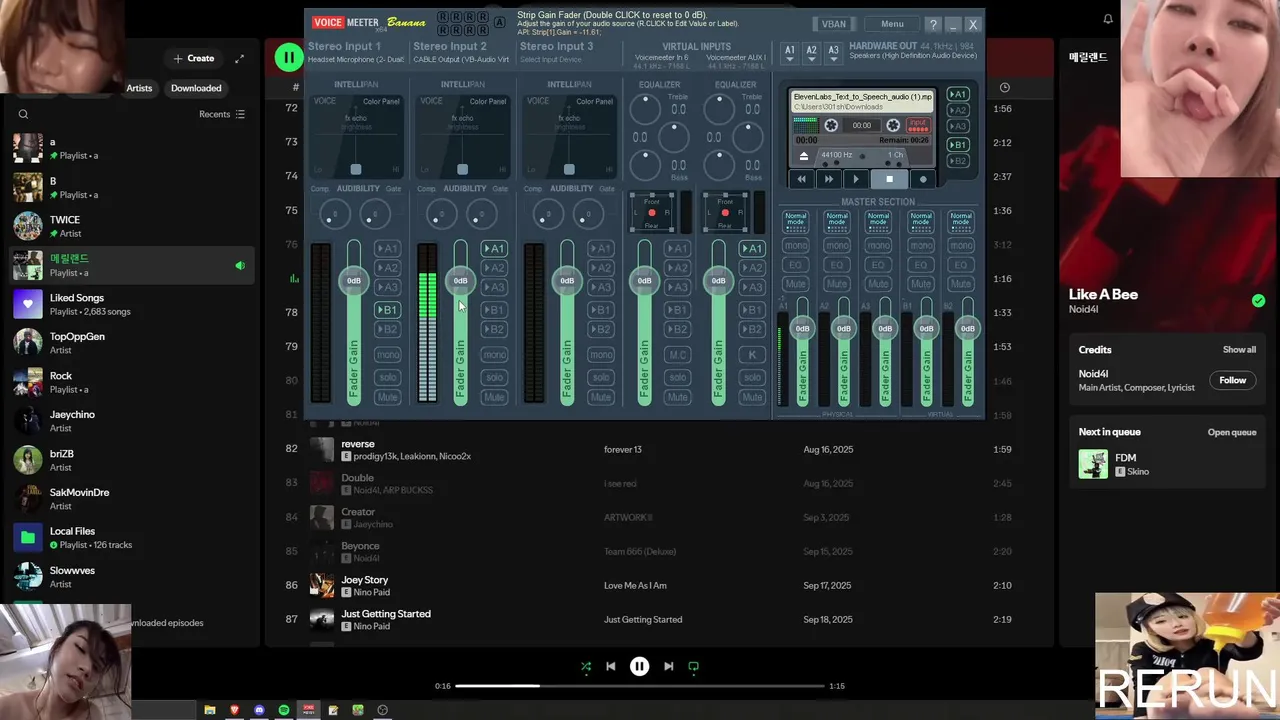Click Show all credits link

point(1239,350)
